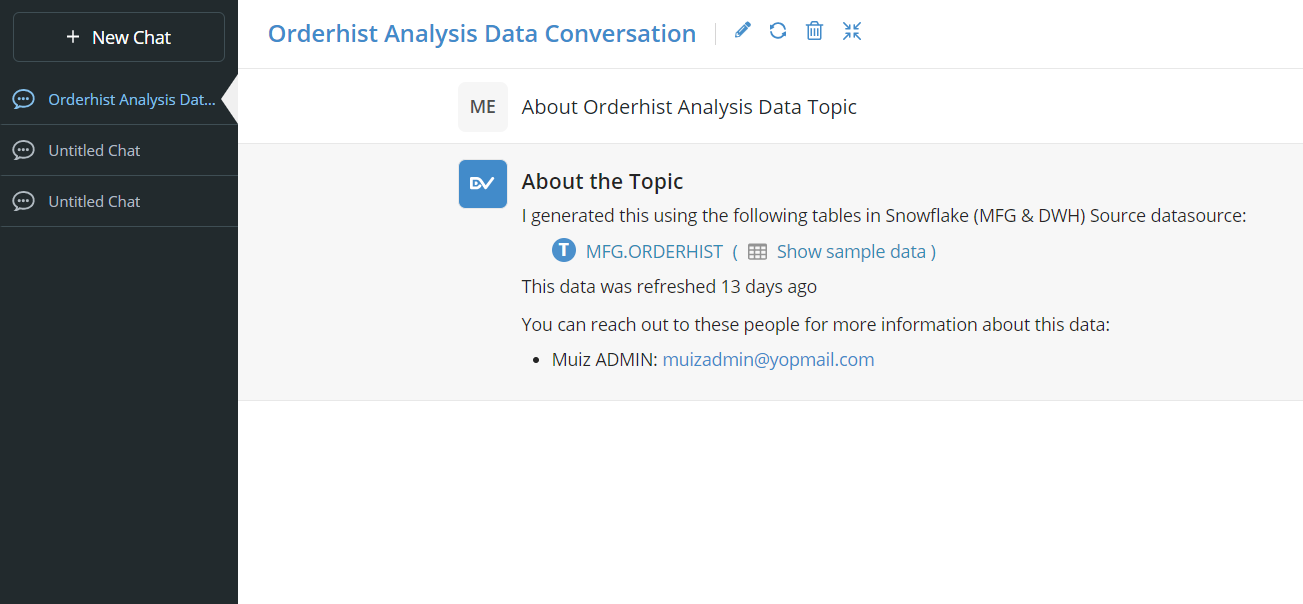Viewport: 1303px width, 604px height.
Task: Delete conversation using trash icon
Action: click(x=815, y=31)
